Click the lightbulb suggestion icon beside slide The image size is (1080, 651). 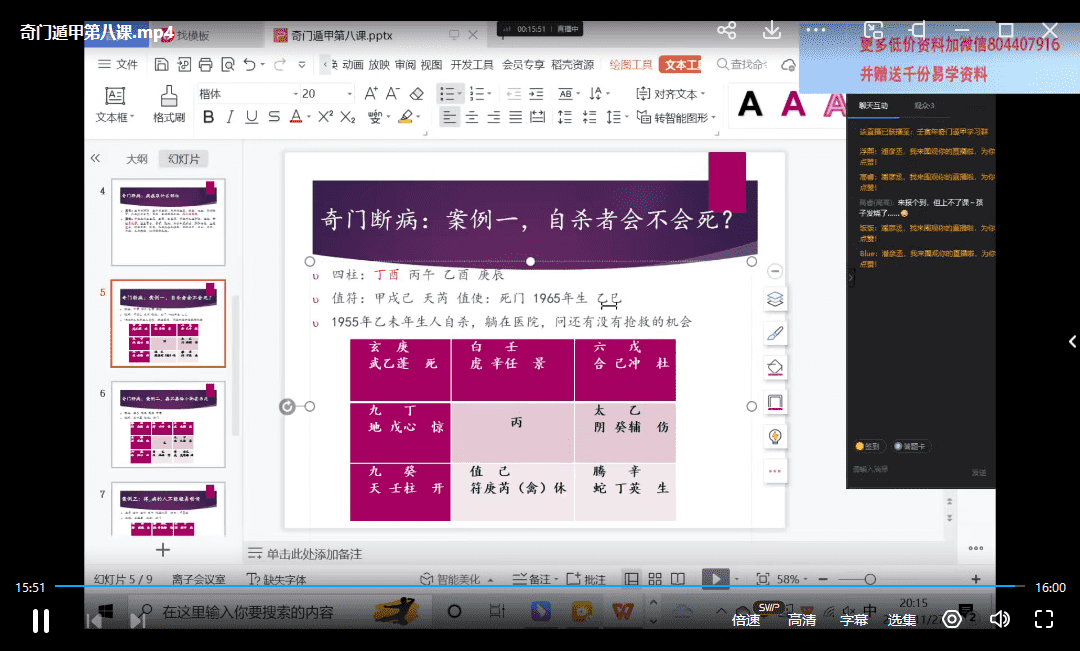point(774,437)
